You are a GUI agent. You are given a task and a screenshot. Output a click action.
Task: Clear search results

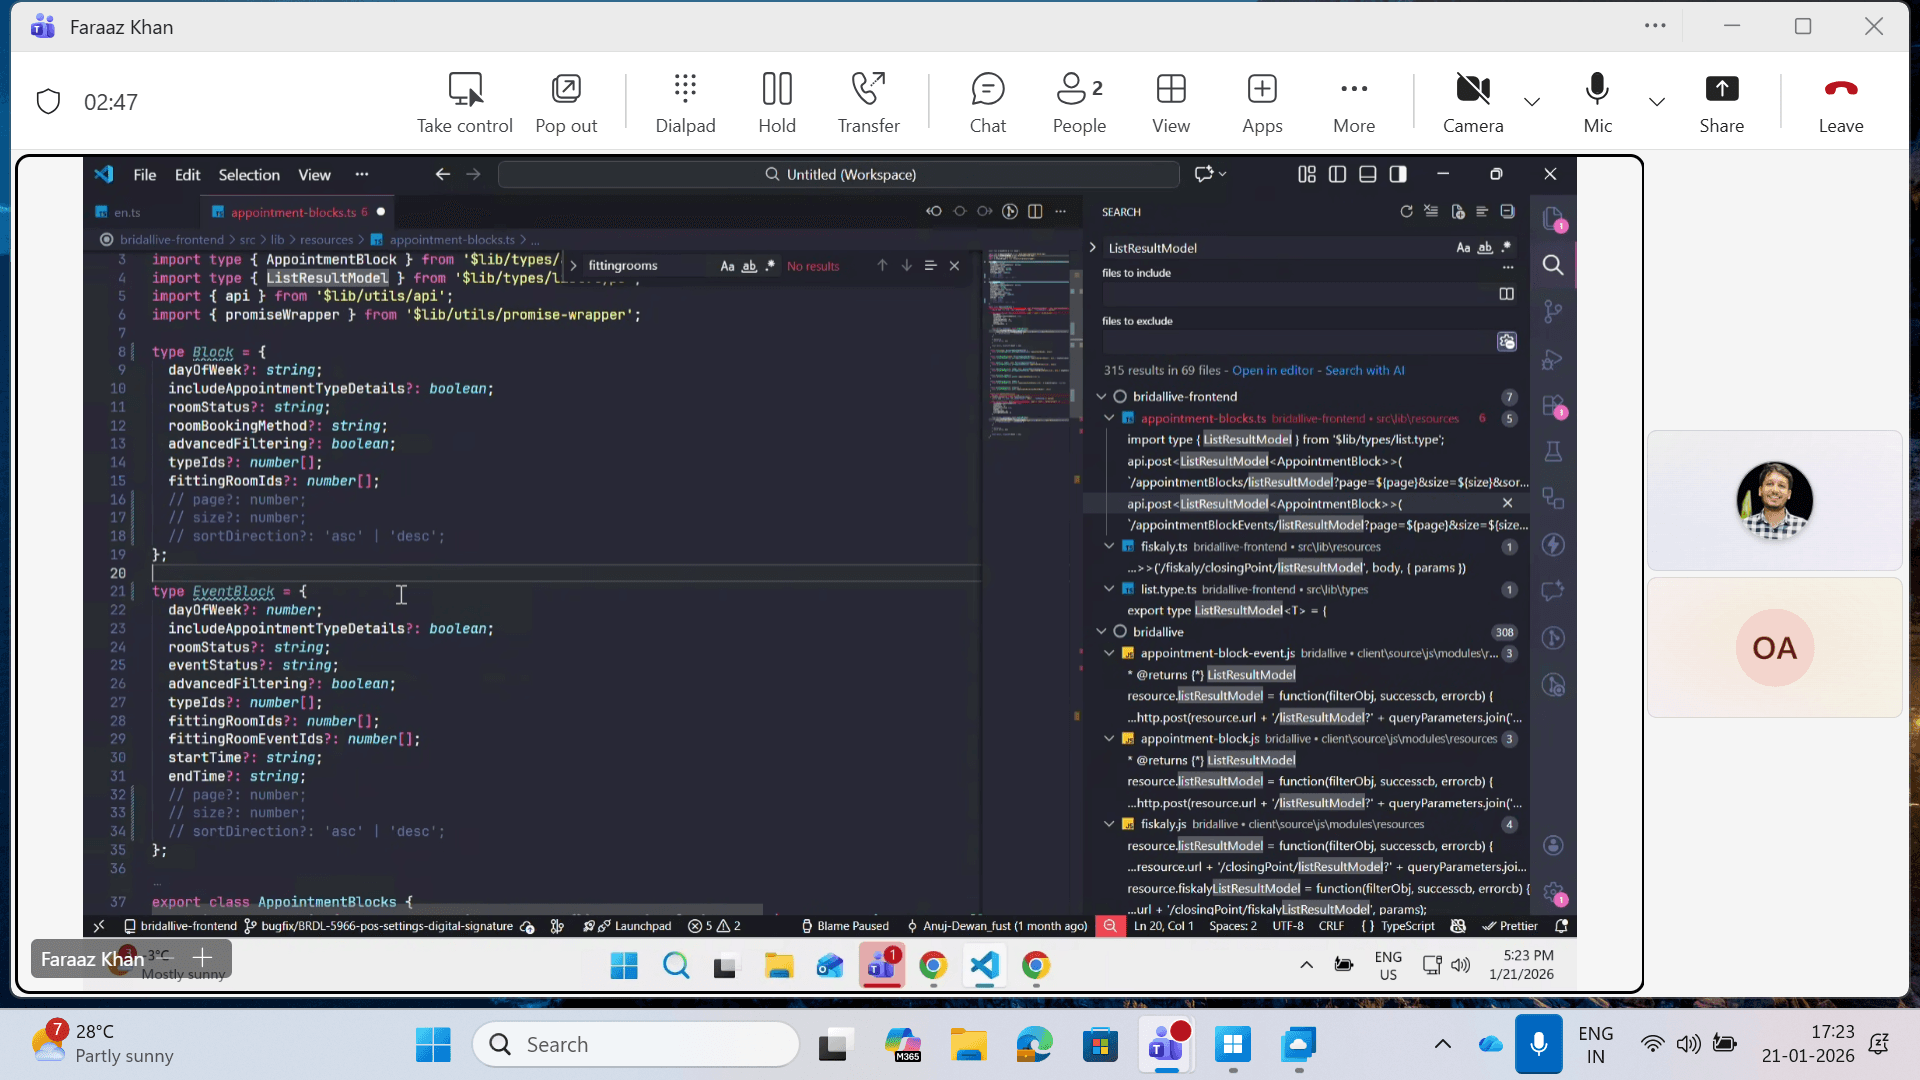pyautogui.click(x=1431, y=212)
